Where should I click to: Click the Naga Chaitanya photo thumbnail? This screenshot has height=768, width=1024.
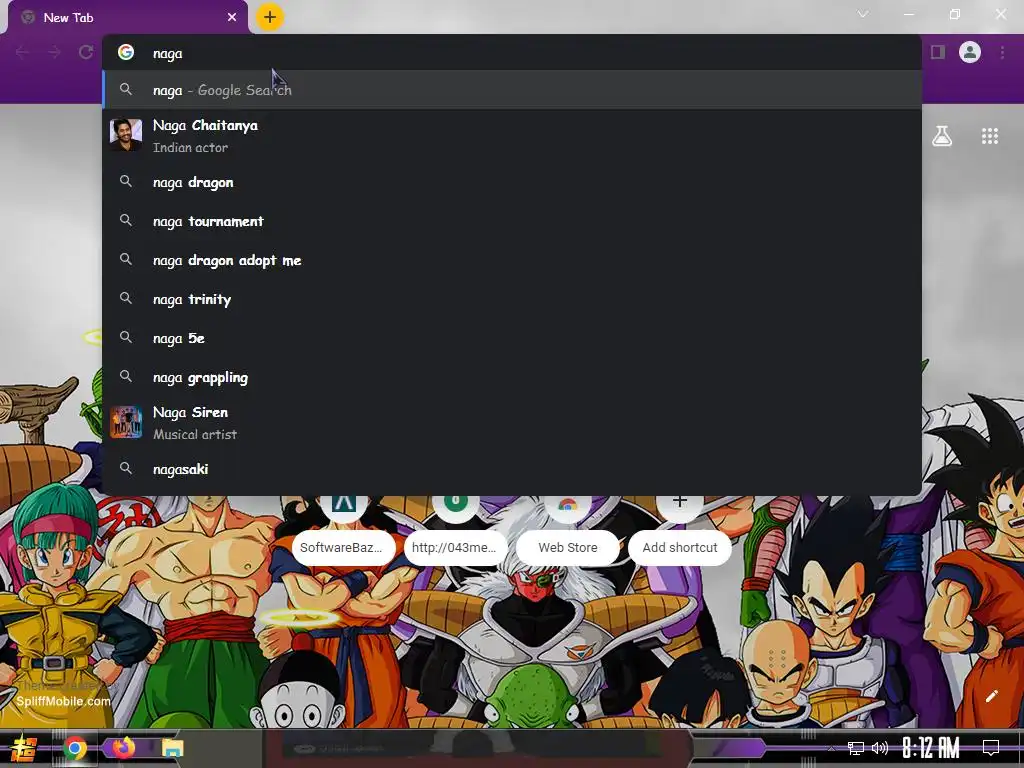pyautogui.click(x=126, y=135)
